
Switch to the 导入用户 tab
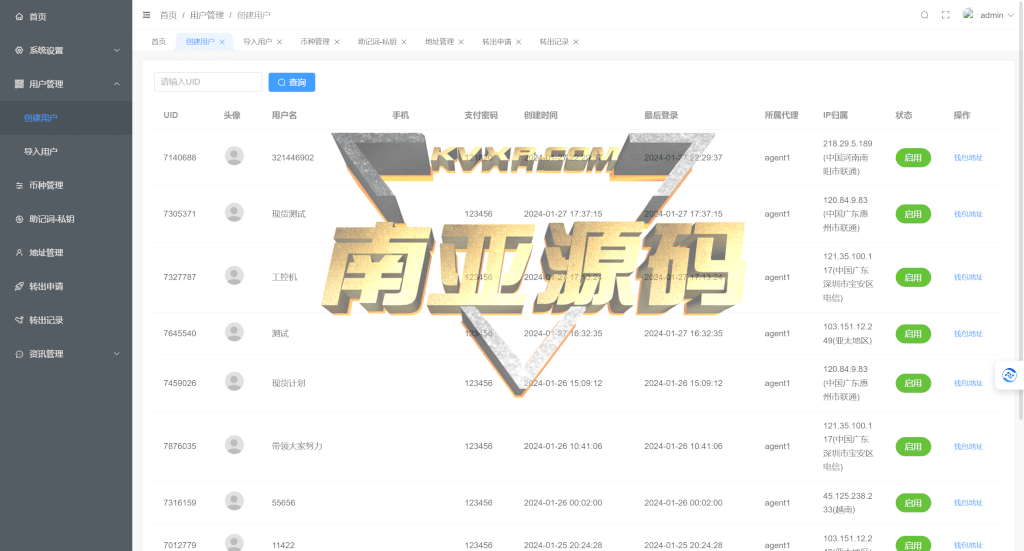pyautogui.click(x=257, y=42)
